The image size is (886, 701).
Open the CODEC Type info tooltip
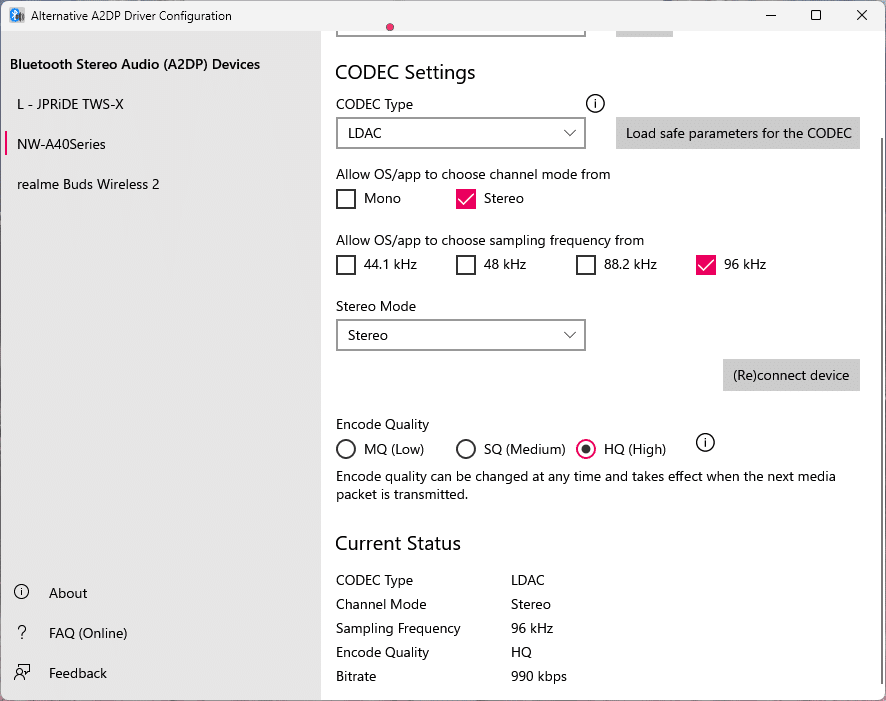(x=595, y=103)
